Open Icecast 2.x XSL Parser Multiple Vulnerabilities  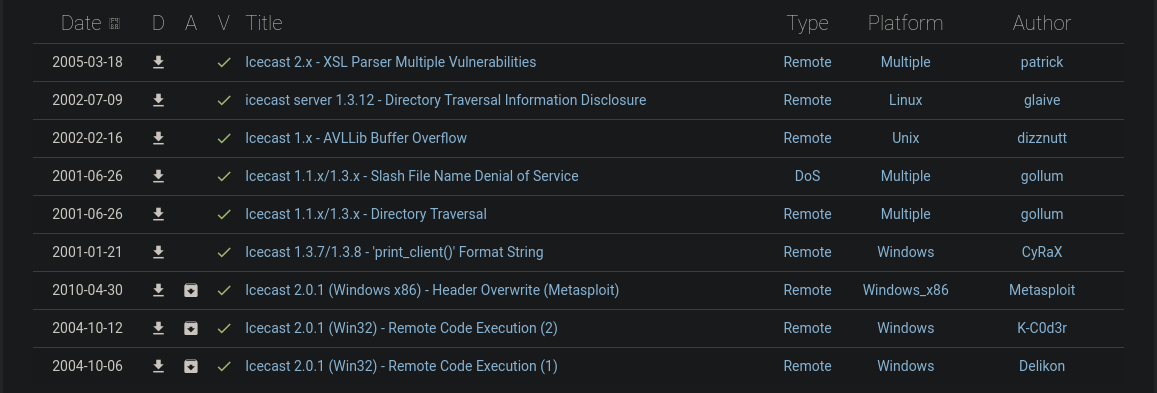[x=390, y=62]
